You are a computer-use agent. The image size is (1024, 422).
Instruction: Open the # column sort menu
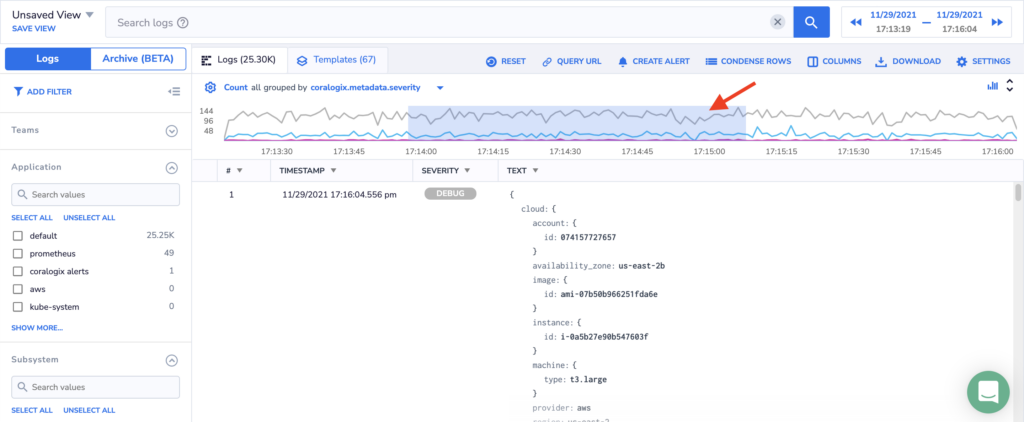240,170
